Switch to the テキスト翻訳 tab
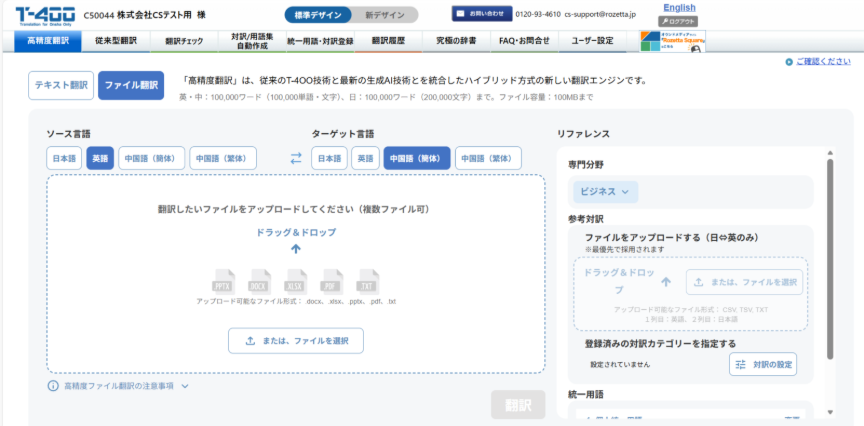The width and height of the screenshot is (864, 426). point(61,85)
